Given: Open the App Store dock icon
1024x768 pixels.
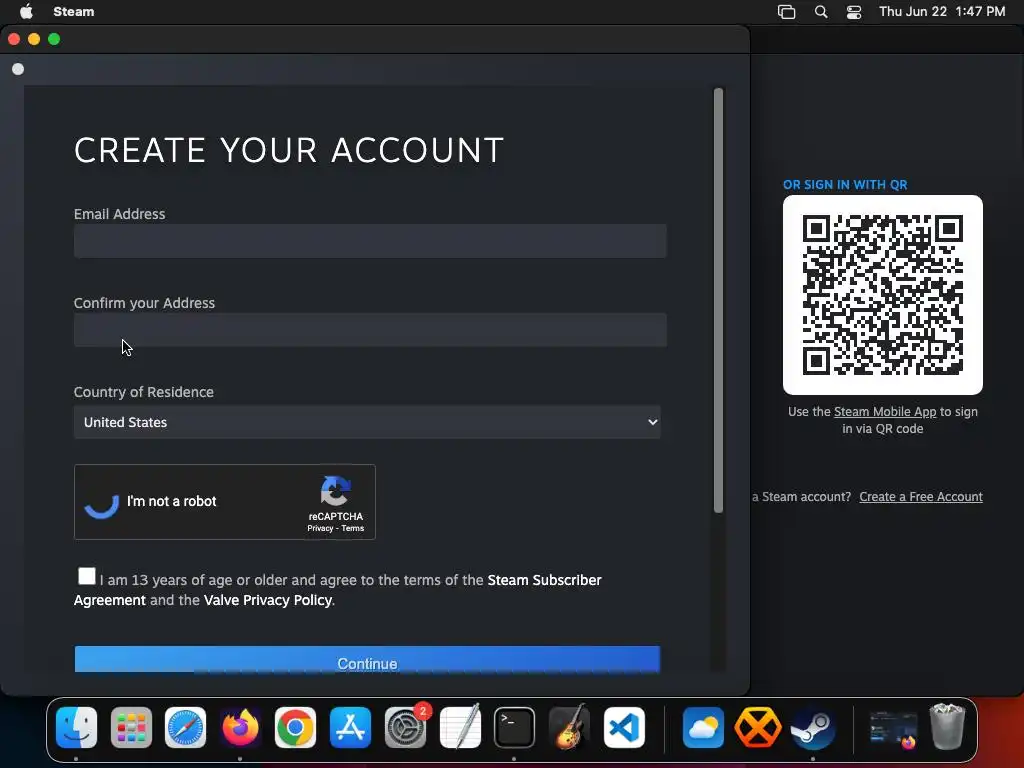Looking at the screenshot, I should [350, 728].
